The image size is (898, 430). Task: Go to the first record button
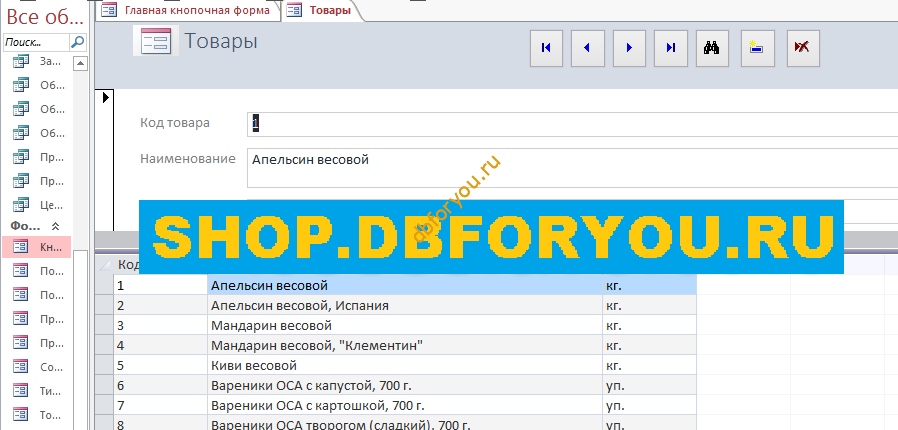coord(546,48)
